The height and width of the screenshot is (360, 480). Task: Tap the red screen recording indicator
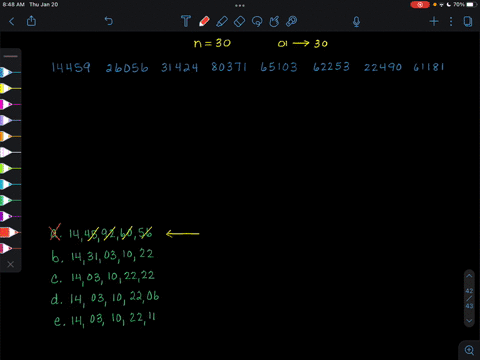tap(420, 4)
